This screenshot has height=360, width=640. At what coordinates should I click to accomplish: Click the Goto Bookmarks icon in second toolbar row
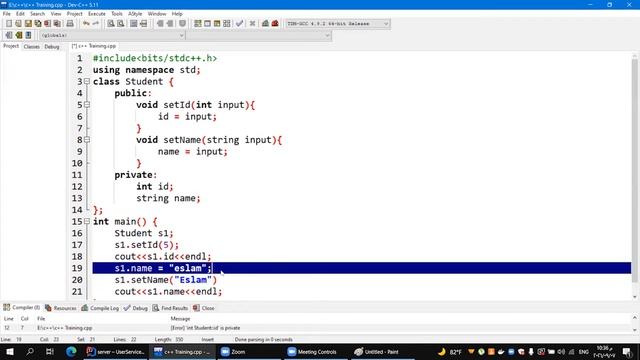(x=28, y=35)
